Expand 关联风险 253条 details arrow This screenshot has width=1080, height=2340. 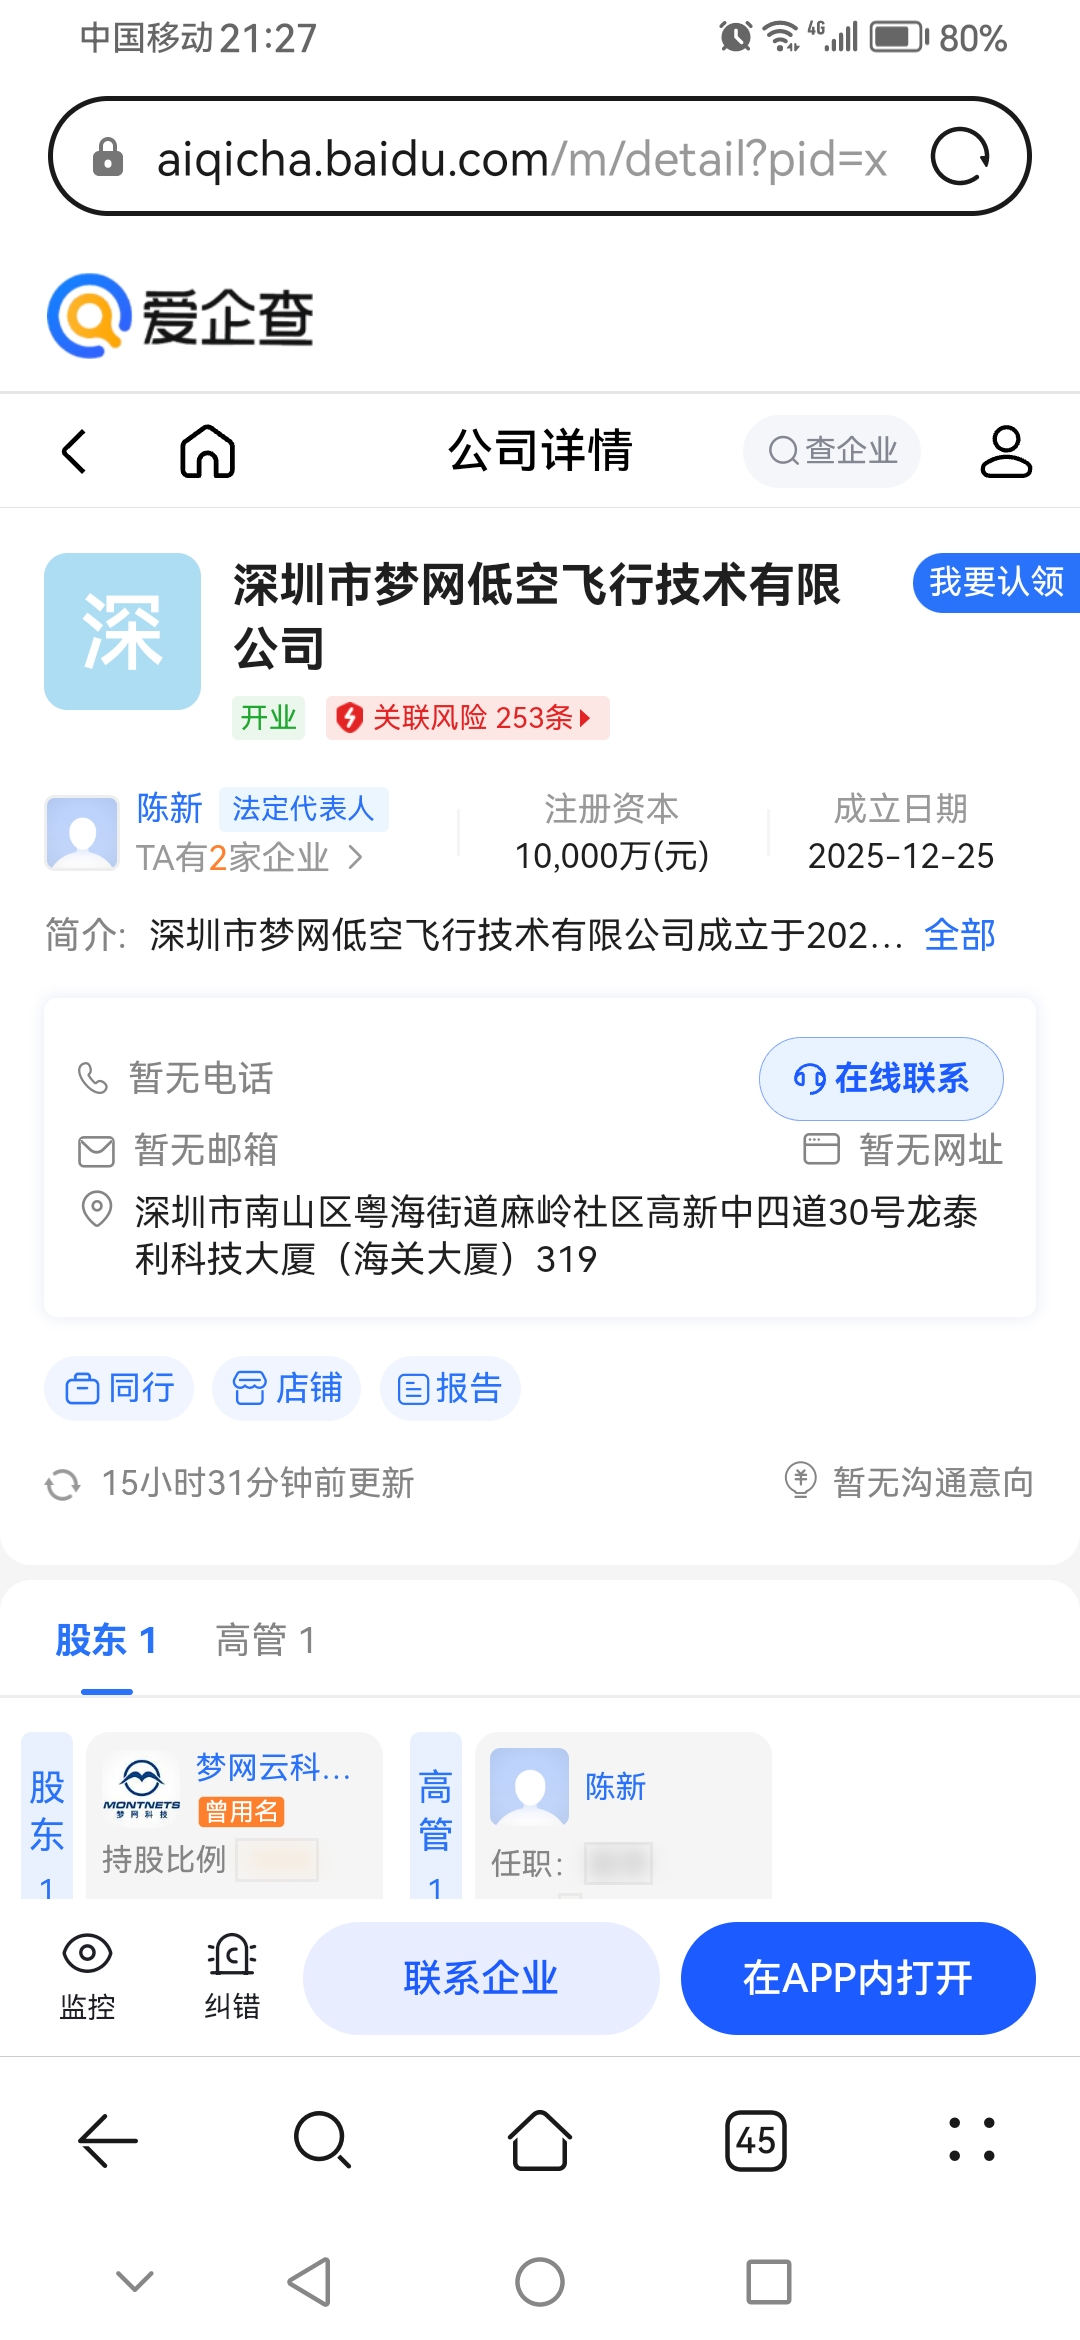click(x=585, y=718)
